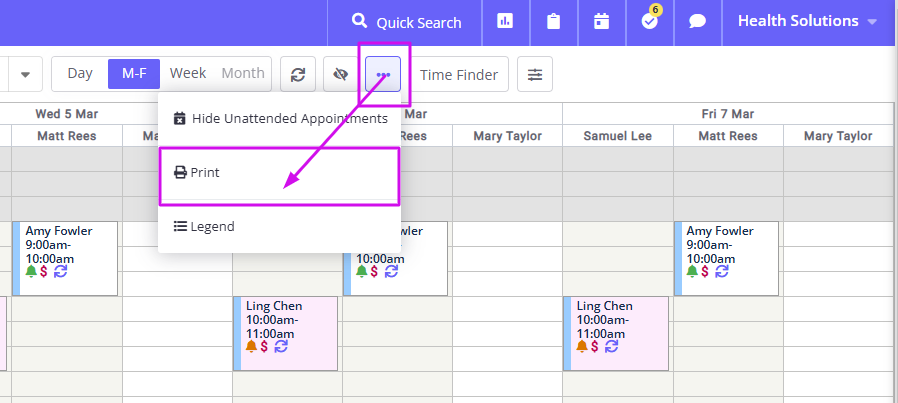Refresh the calendar with the sync icon
Viewport: 898px width, 403px height.
click(x=298, y=74)
